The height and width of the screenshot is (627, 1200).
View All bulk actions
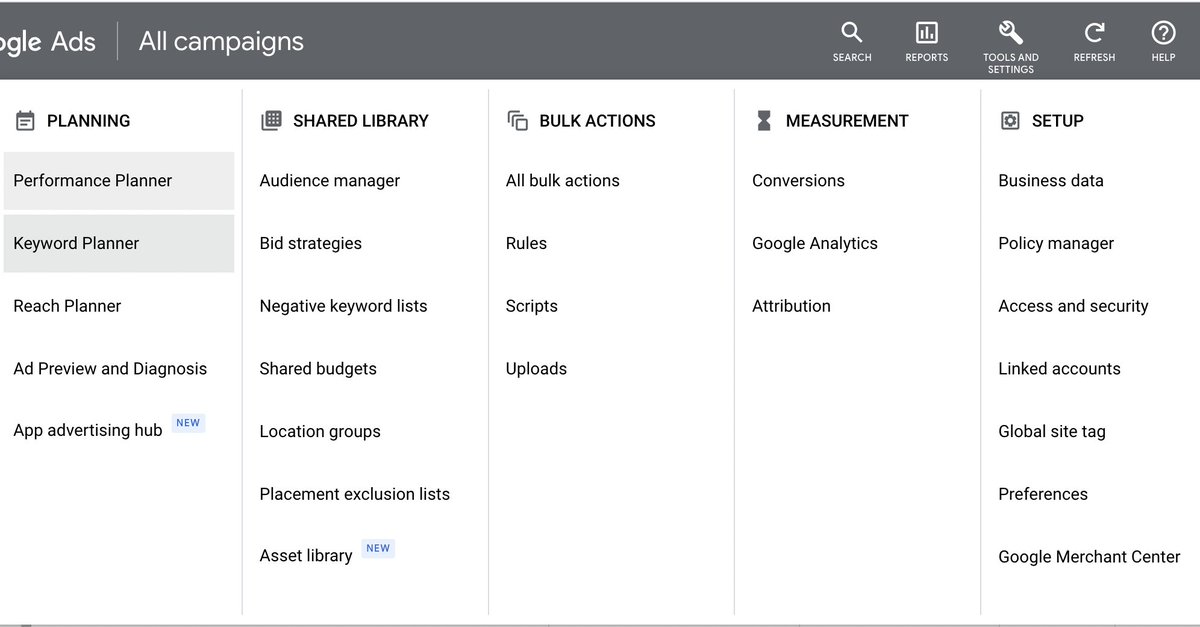click(x=562, y=181)
